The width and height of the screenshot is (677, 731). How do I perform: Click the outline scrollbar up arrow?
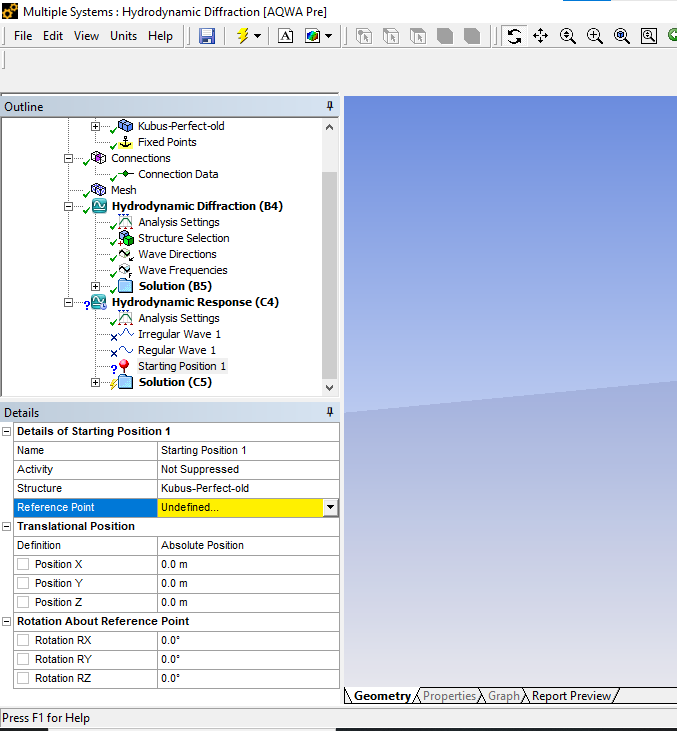[329, 127]
